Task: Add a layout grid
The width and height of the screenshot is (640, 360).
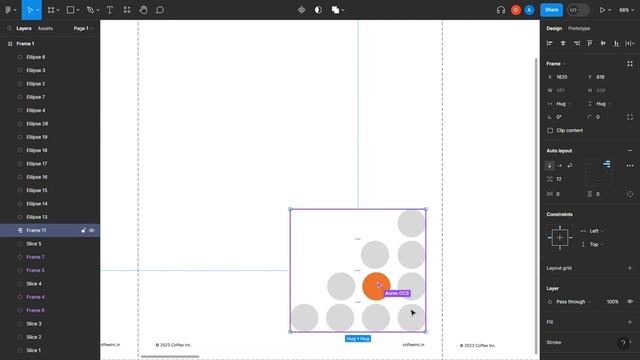Action: pyautogui.click(x=630, y=268)
